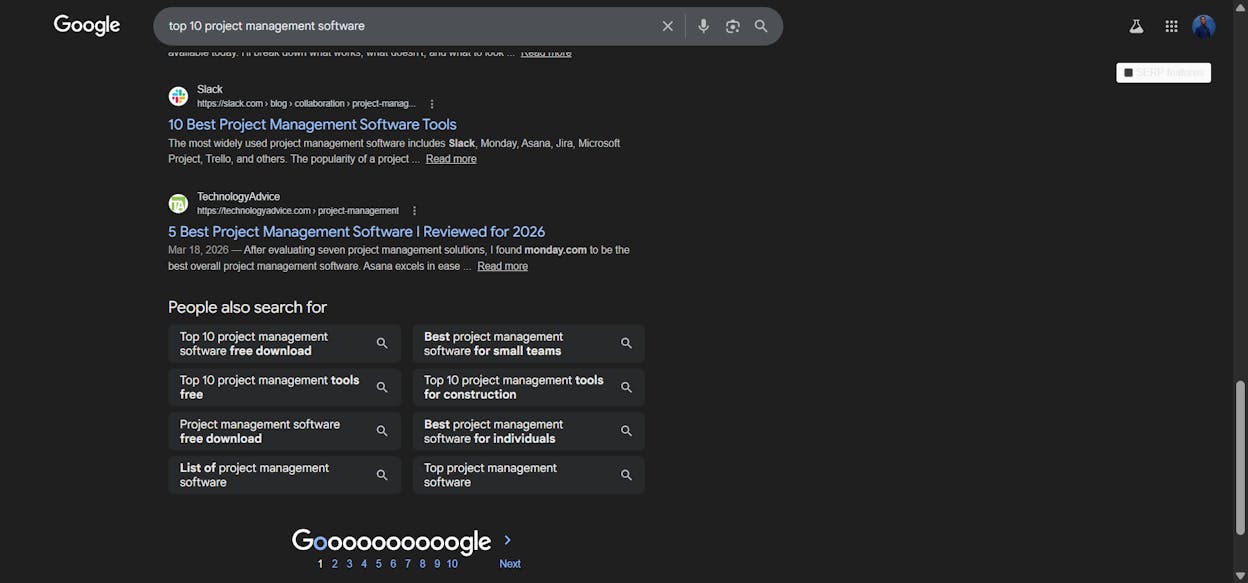Search 'Best project management software for small teams'
This screenshot has height=583, width=1248.
tap(529, 343)
